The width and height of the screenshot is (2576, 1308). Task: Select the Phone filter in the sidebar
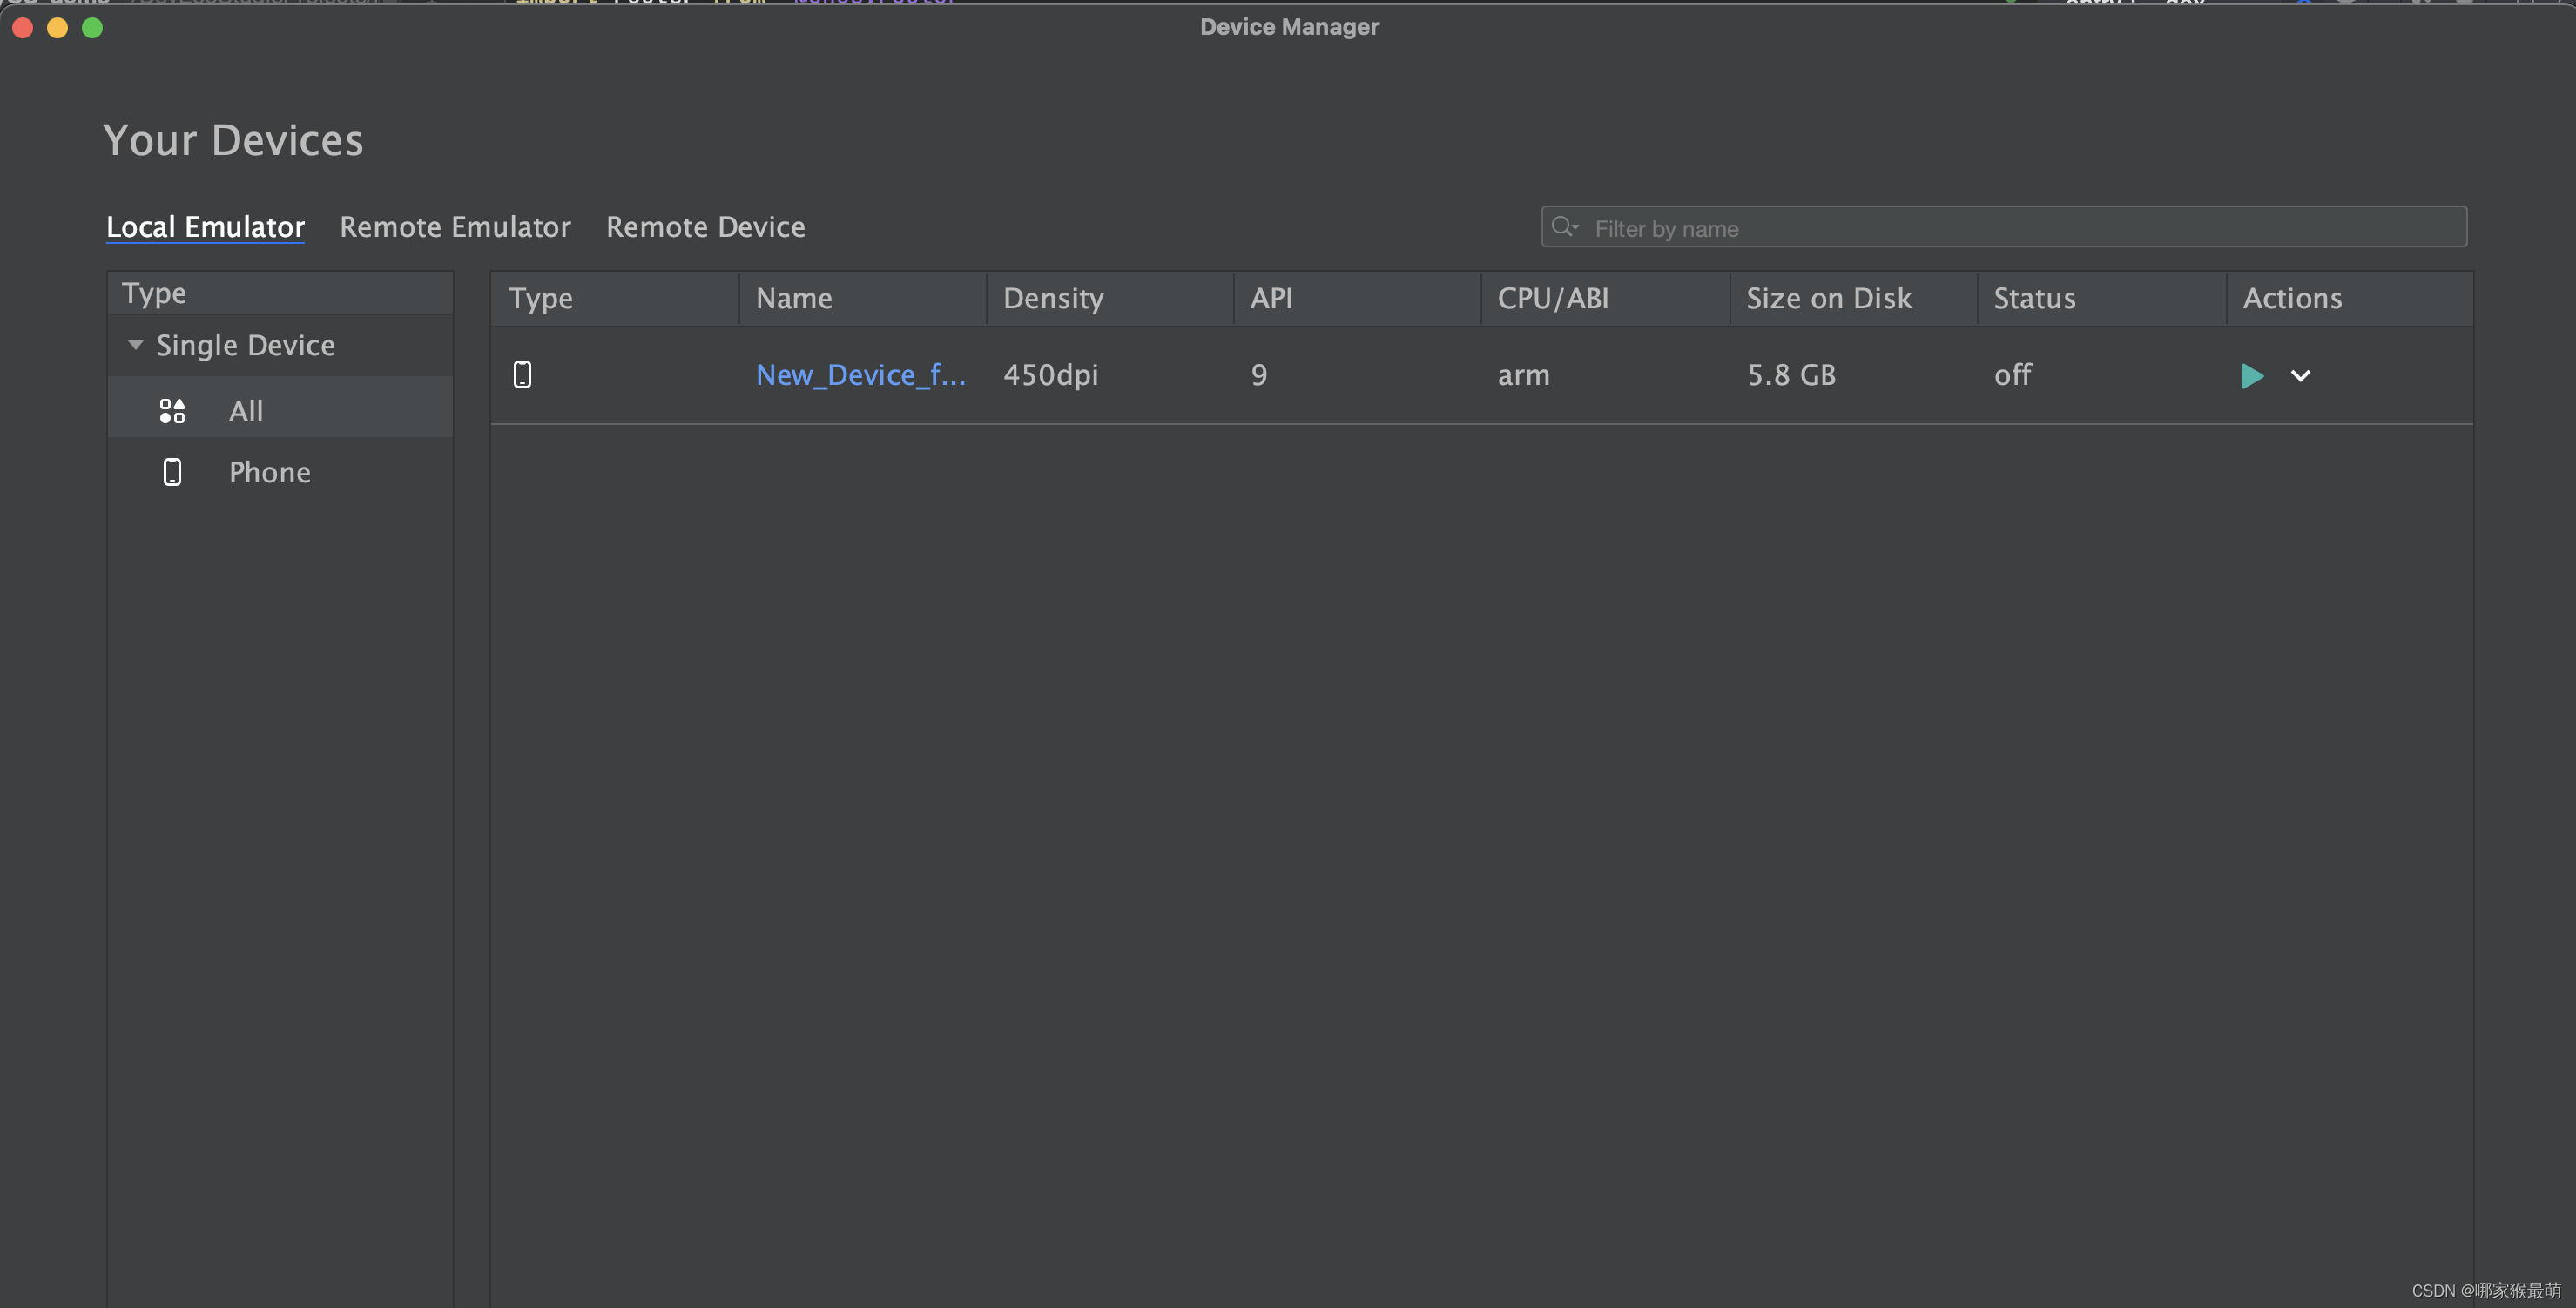pyautogui.click(x=269, y=472)
